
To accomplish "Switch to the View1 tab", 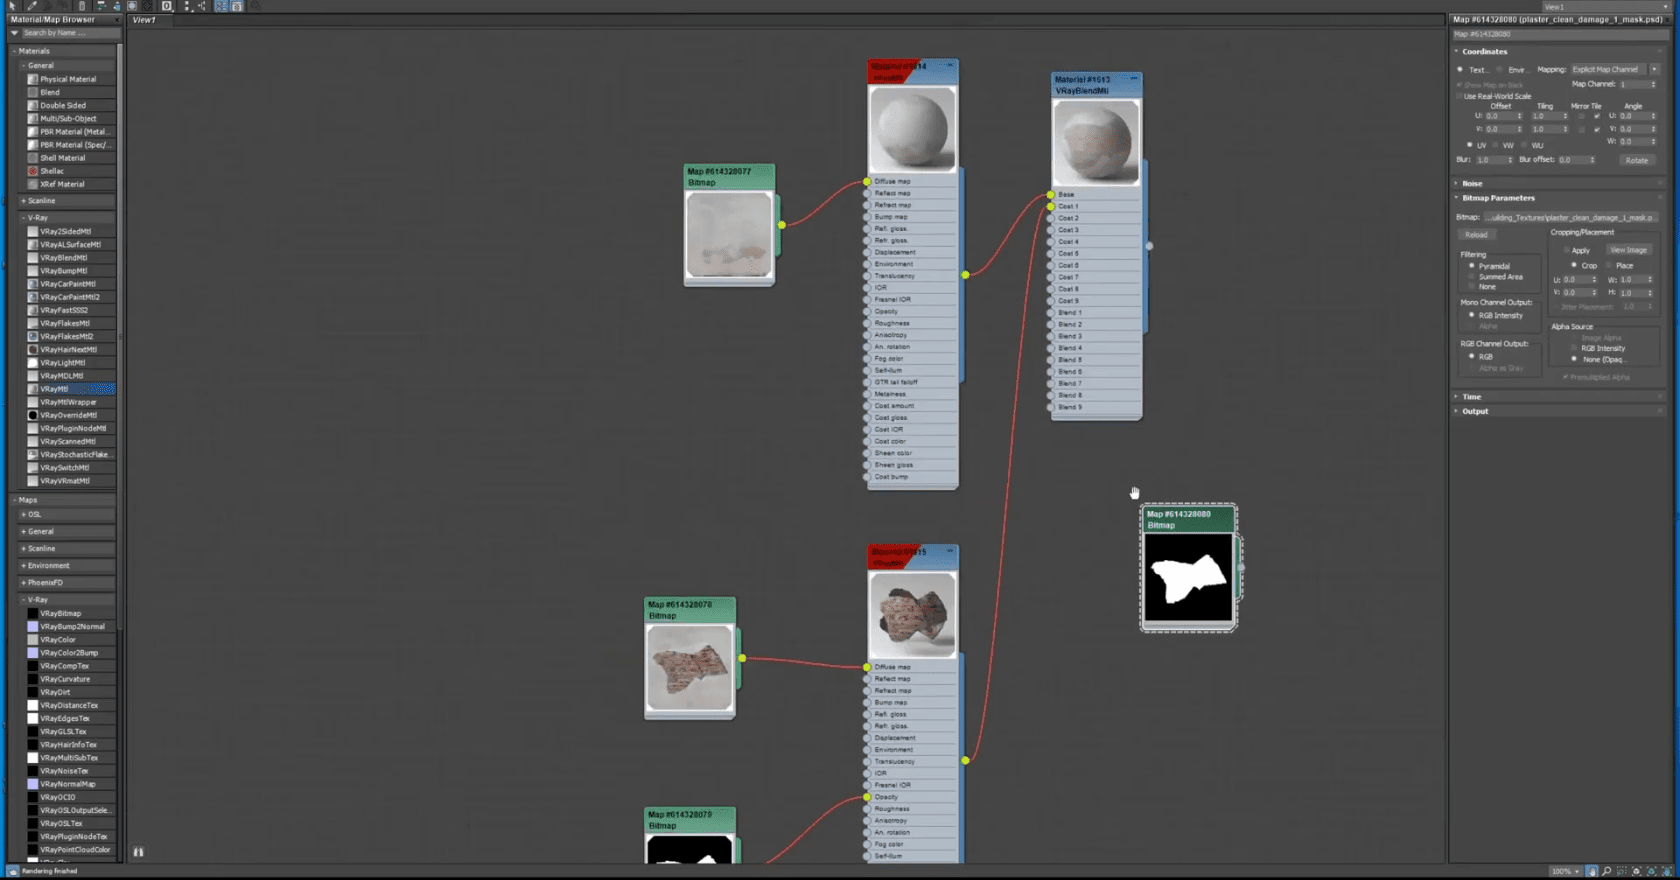I will [x=145, y=20].
